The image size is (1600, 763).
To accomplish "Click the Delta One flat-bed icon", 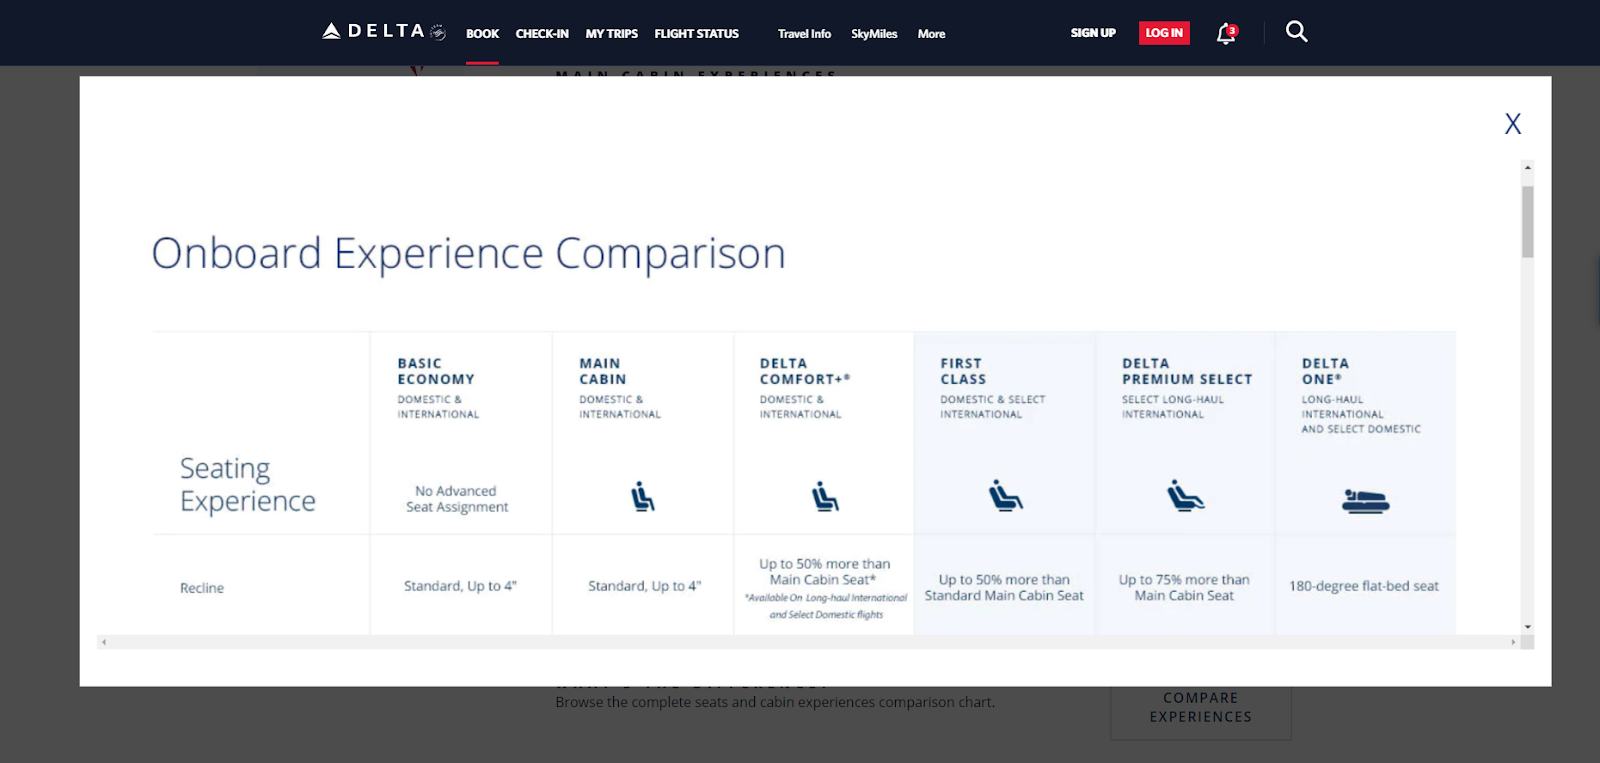I will tap(1366, 501).
